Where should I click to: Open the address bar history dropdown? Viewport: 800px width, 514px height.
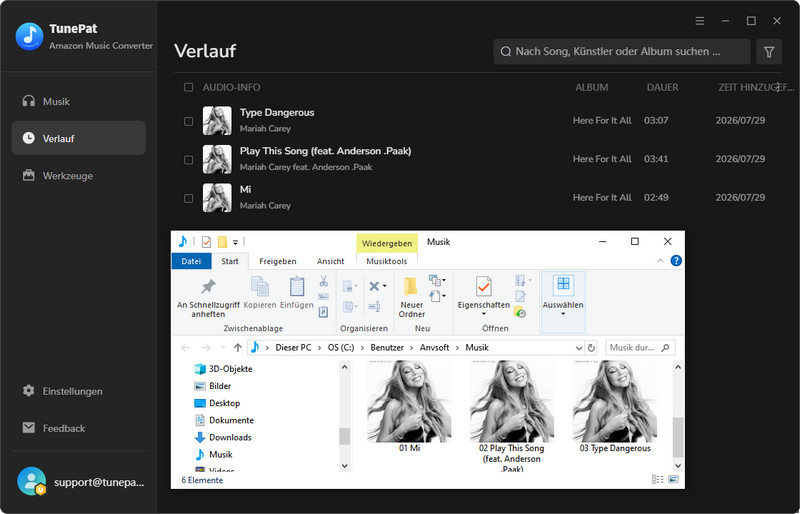579,348
